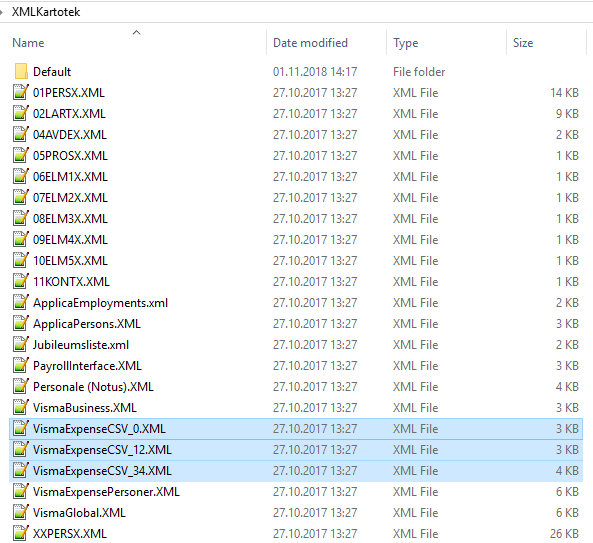Click the file name 10ELM5X.XML
Screen dimensions: 593x543
pyautogui.click(x=70, y=261)
